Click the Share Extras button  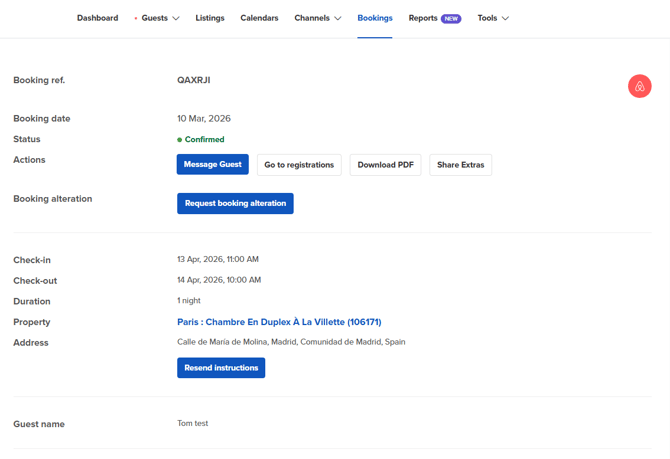click(x=460, y=165)
